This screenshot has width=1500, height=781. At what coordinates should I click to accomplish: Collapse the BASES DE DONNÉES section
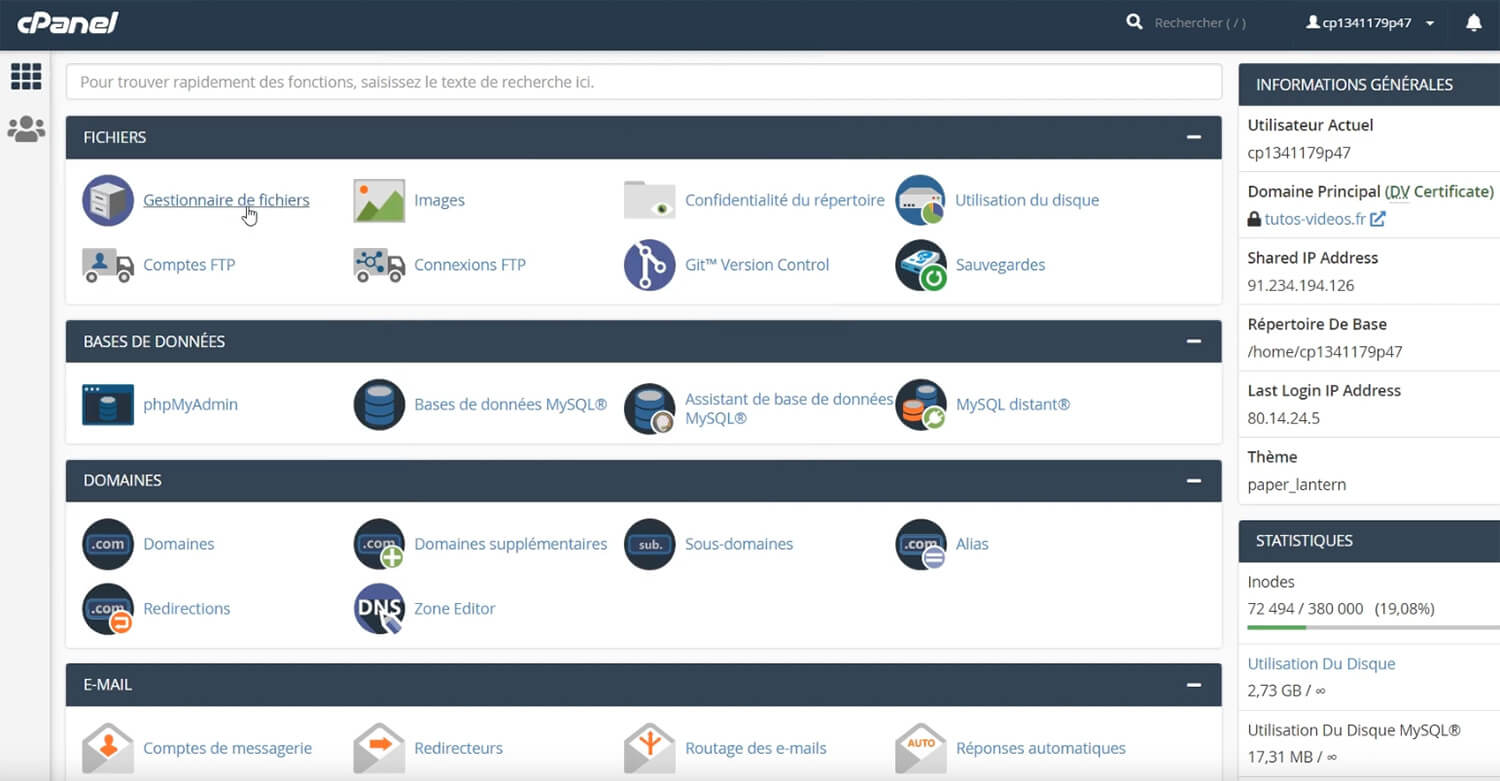1193,341
